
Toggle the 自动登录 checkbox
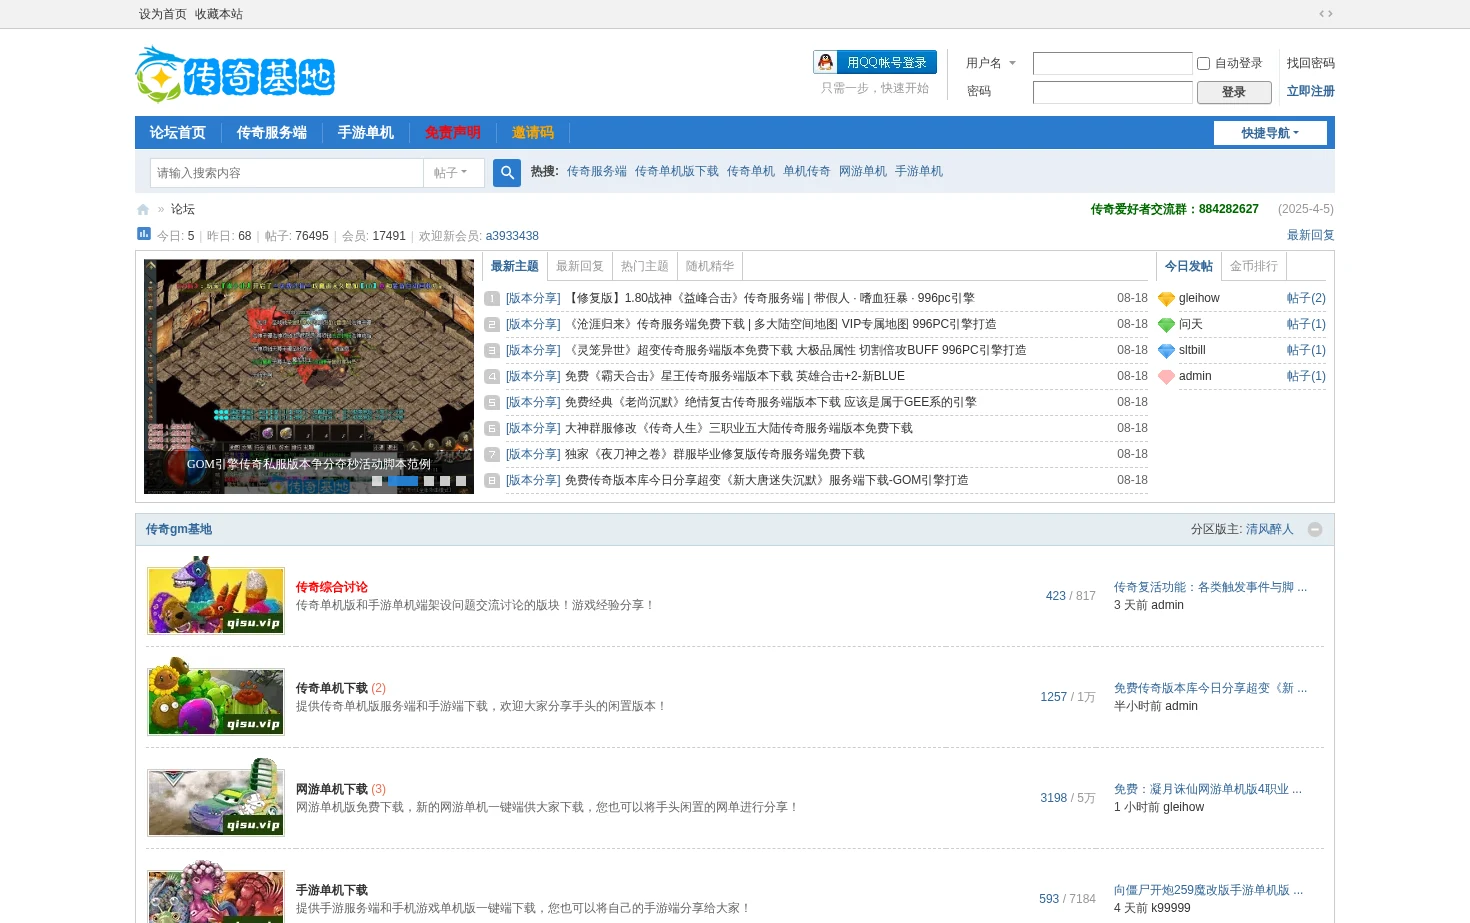(1204, 63)
